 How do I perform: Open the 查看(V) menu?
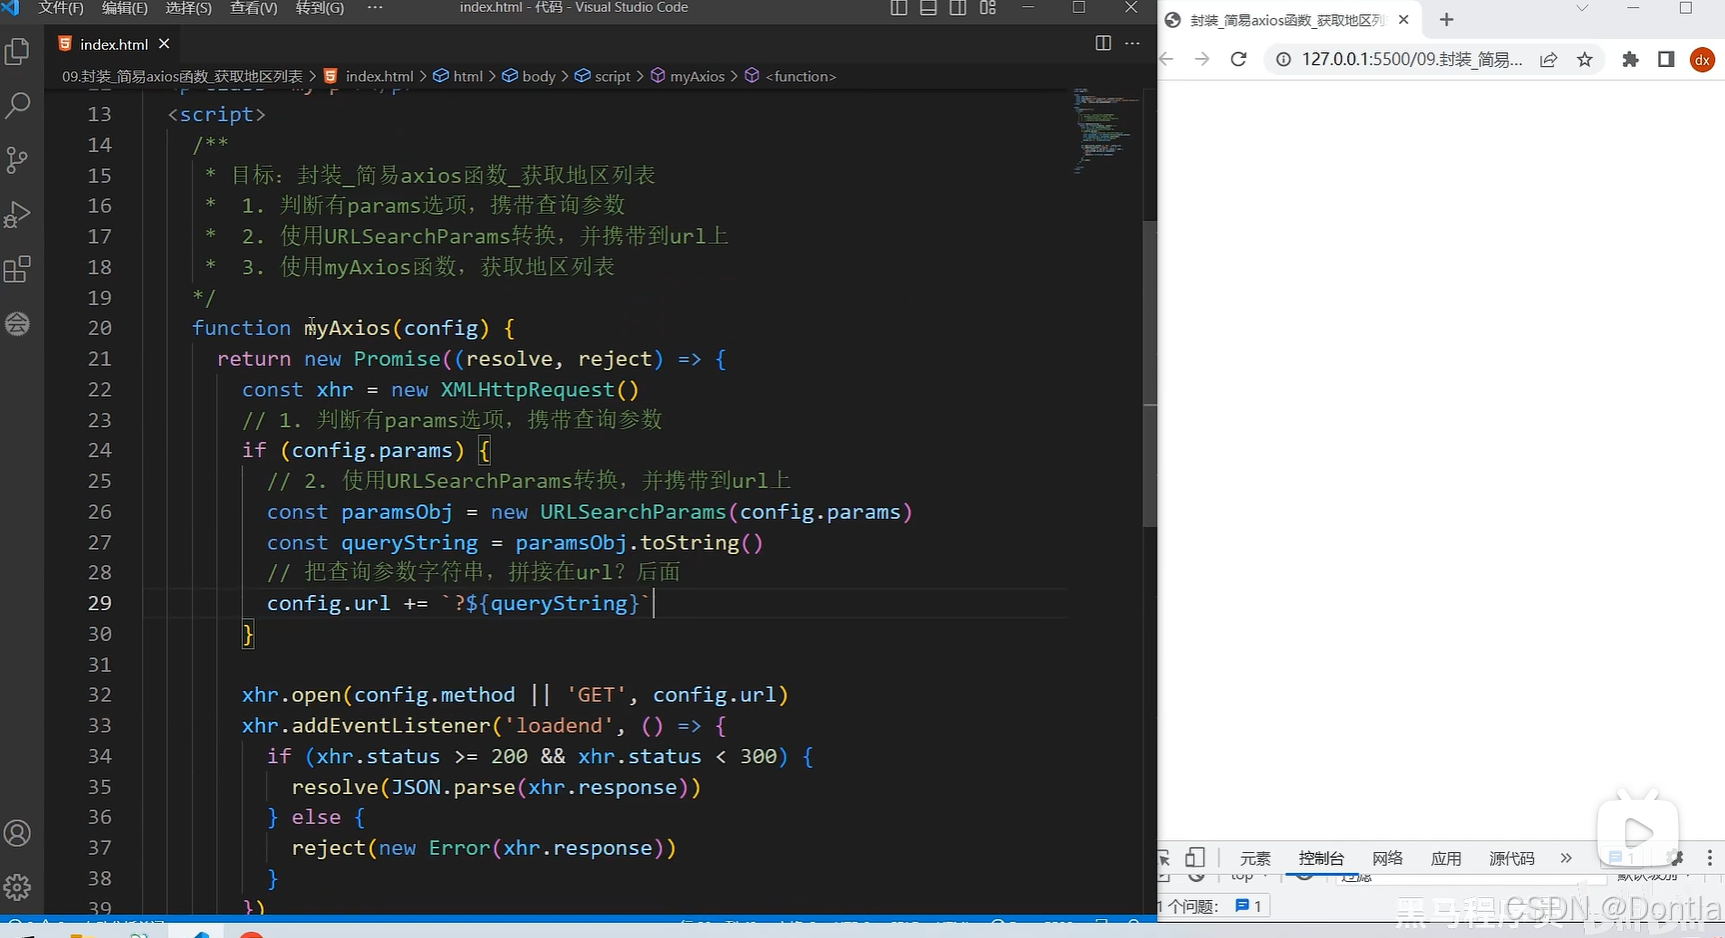coord(253,7)
